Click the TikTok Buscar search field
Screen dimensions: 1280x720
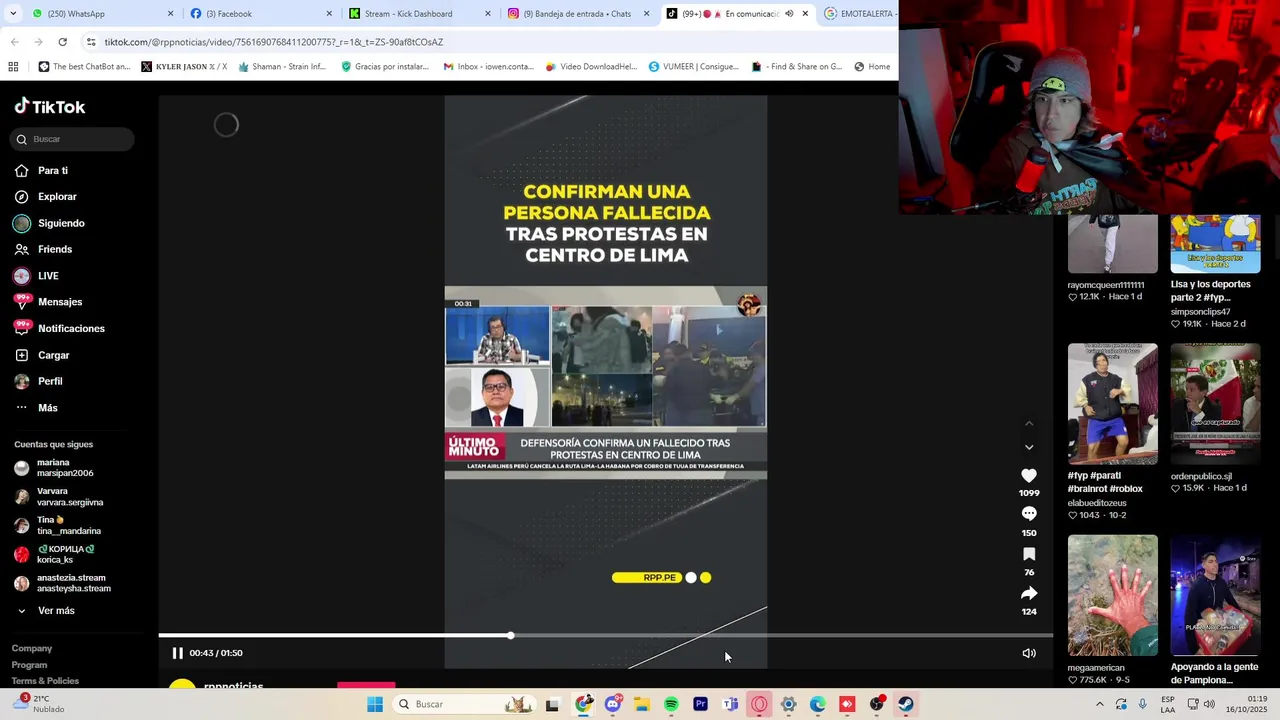coord(72,139)
